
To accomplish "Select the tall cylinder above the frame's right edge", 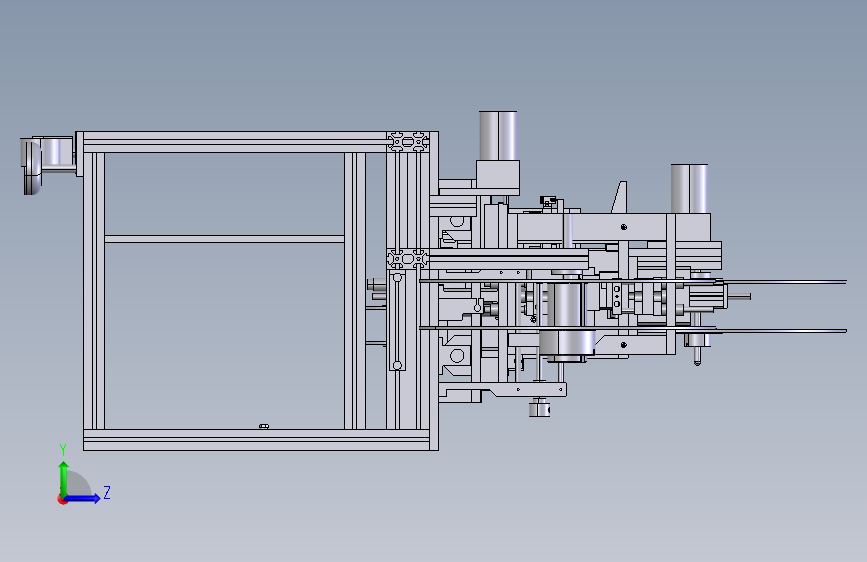I will 498,136.
